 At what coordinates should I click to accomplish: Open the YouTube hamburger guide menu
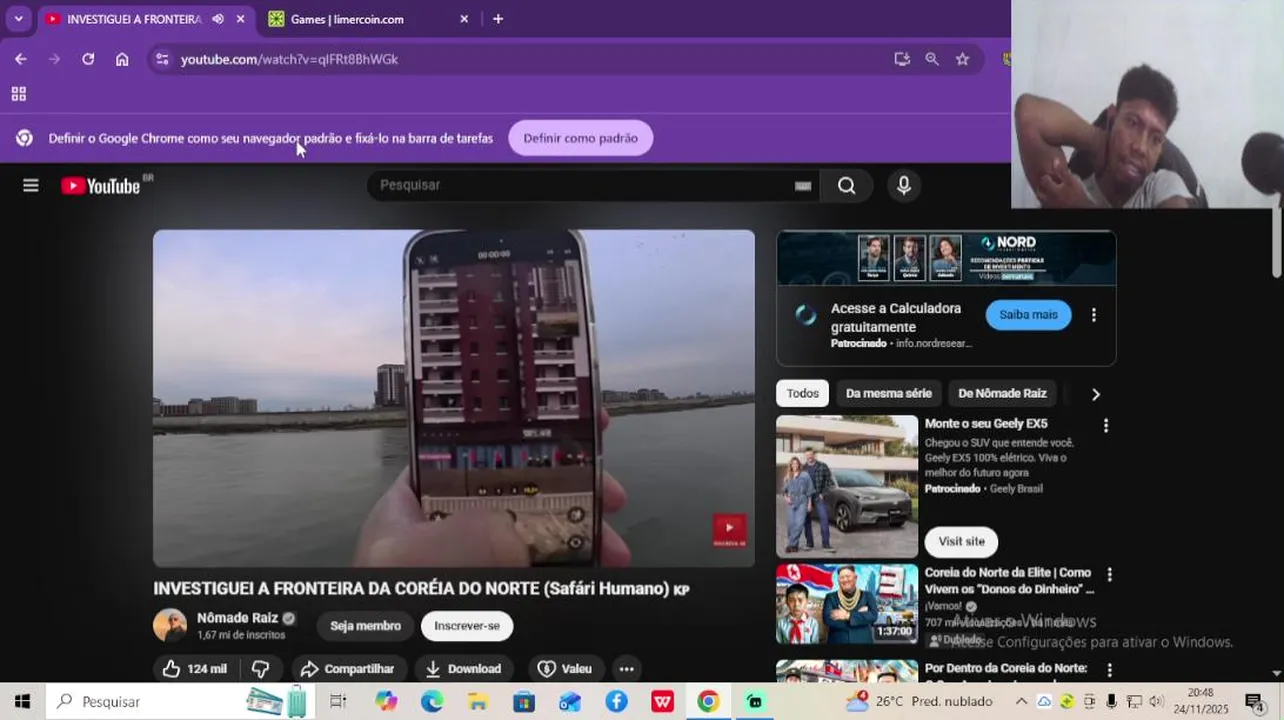point(31,185)
